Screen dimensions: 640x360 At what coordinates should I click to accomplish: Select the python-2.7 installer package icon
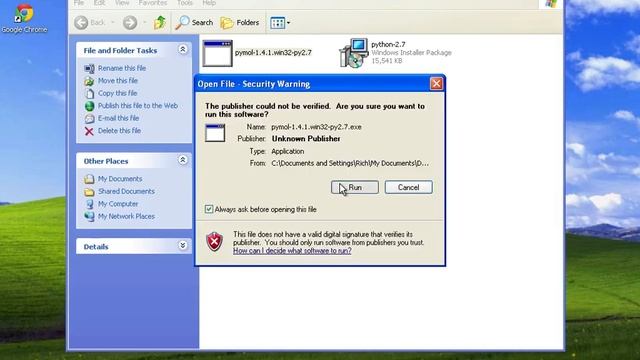click(353, 53)
